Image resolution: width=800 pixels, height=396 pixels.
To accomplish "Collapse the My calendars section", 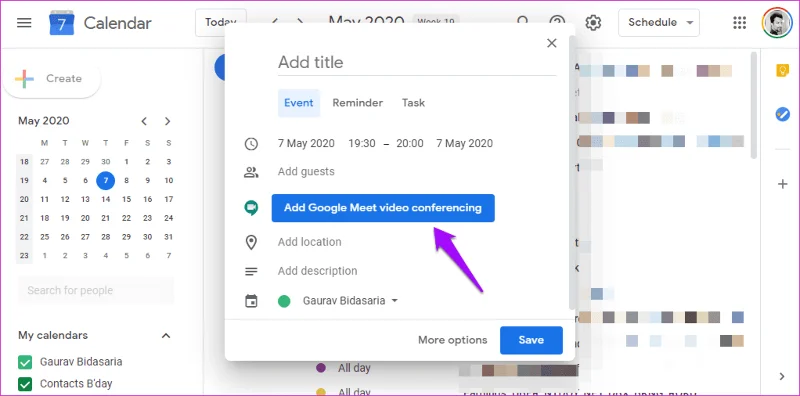I will (166, 336).
